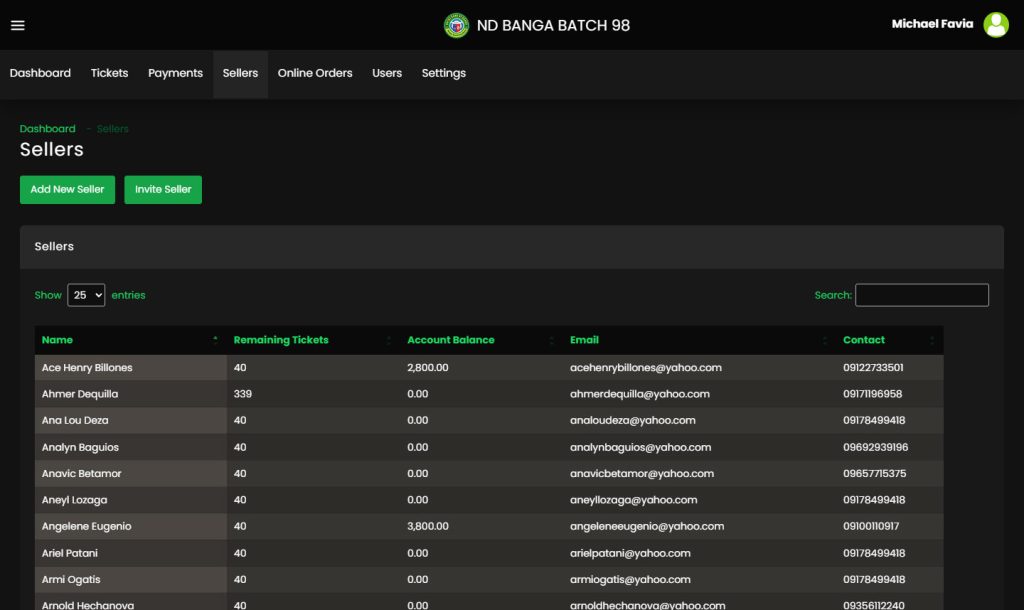Go to the Tickets tab
1024x610 pixels.
pyautogui.click(x=109, y=73)
